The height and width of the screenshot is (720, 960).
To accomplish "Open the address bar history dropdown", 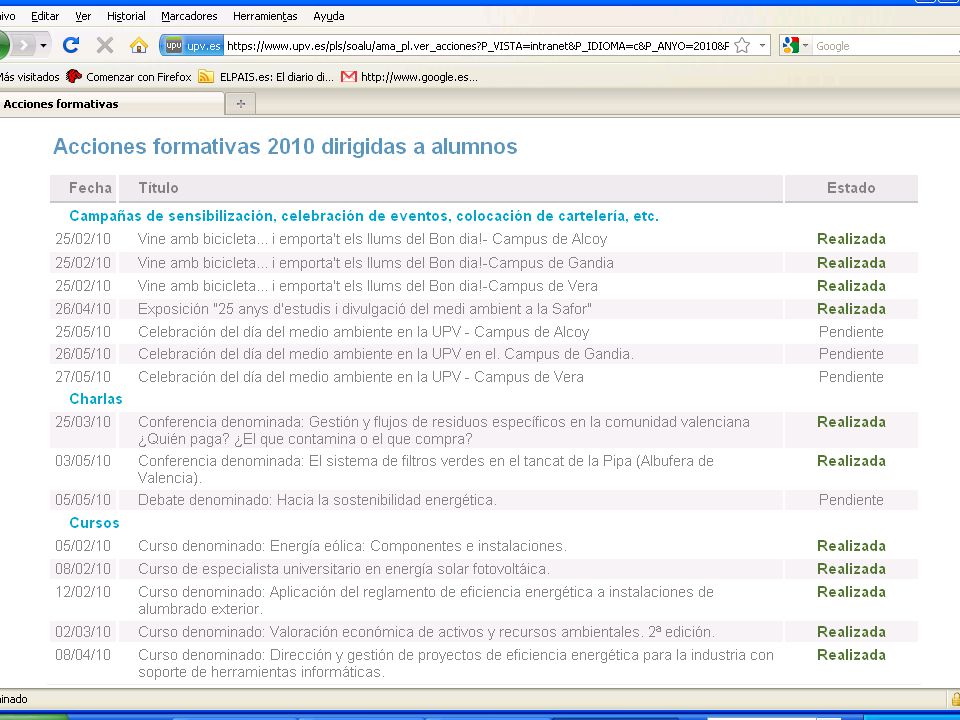I will click(x=762, y=45).
